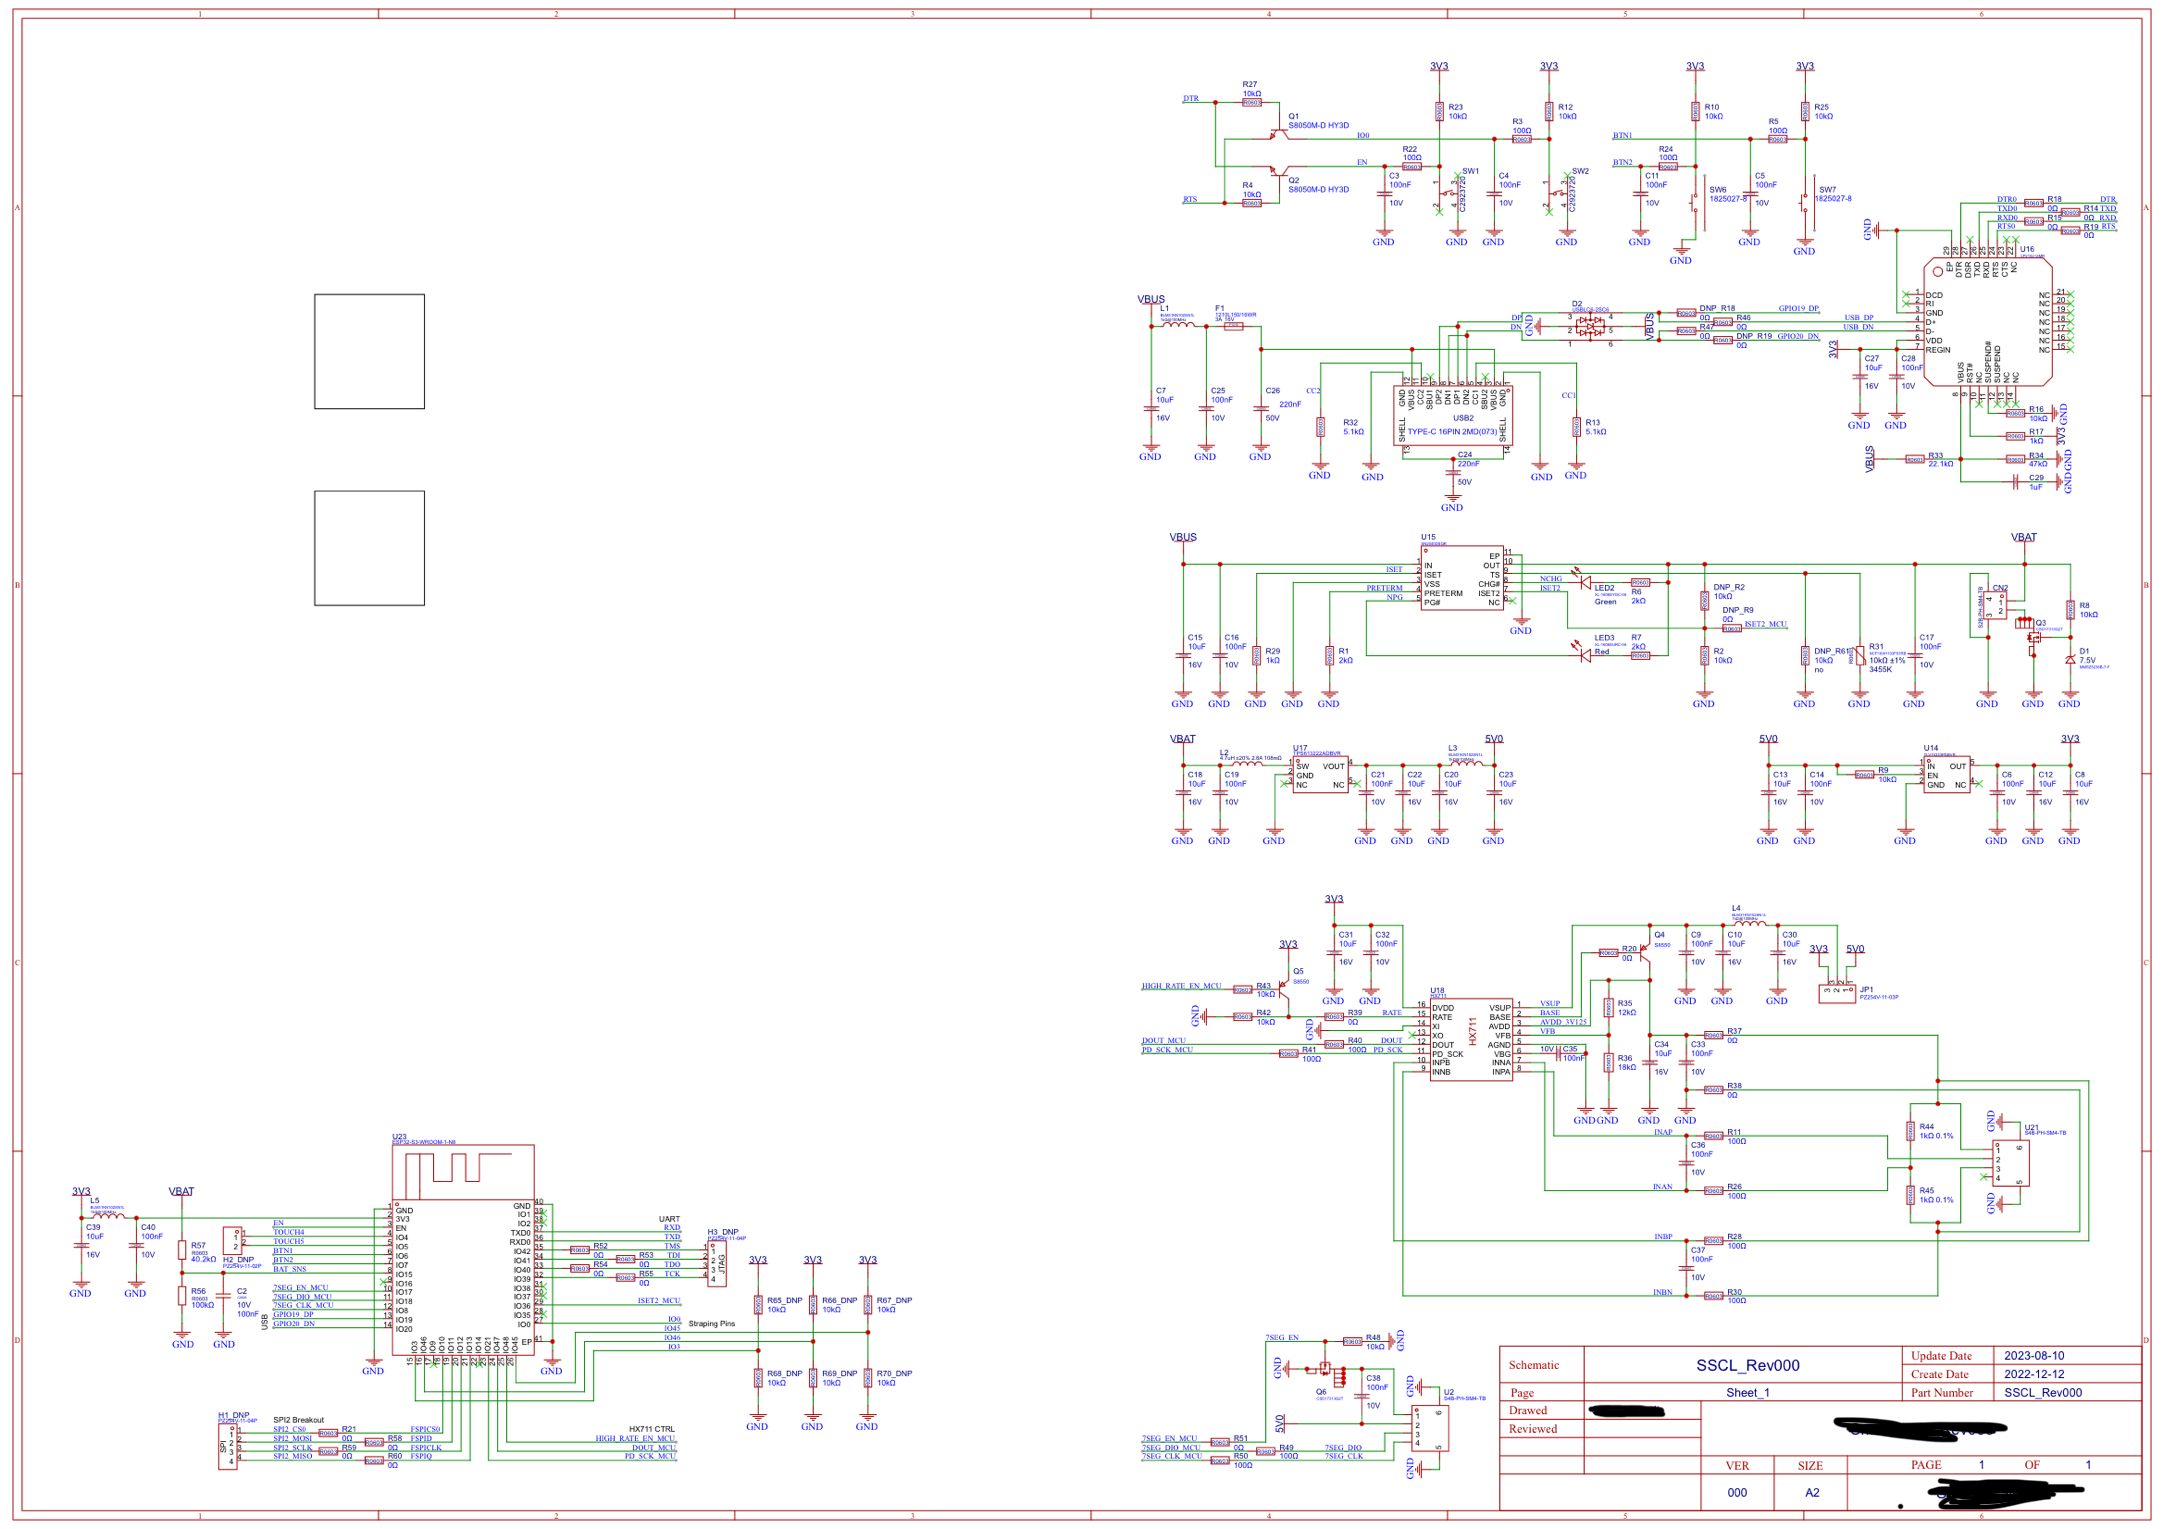Select the lower empty rectangle on left
Viewport: 2164px width, 1529px height.
click(369, 548)
